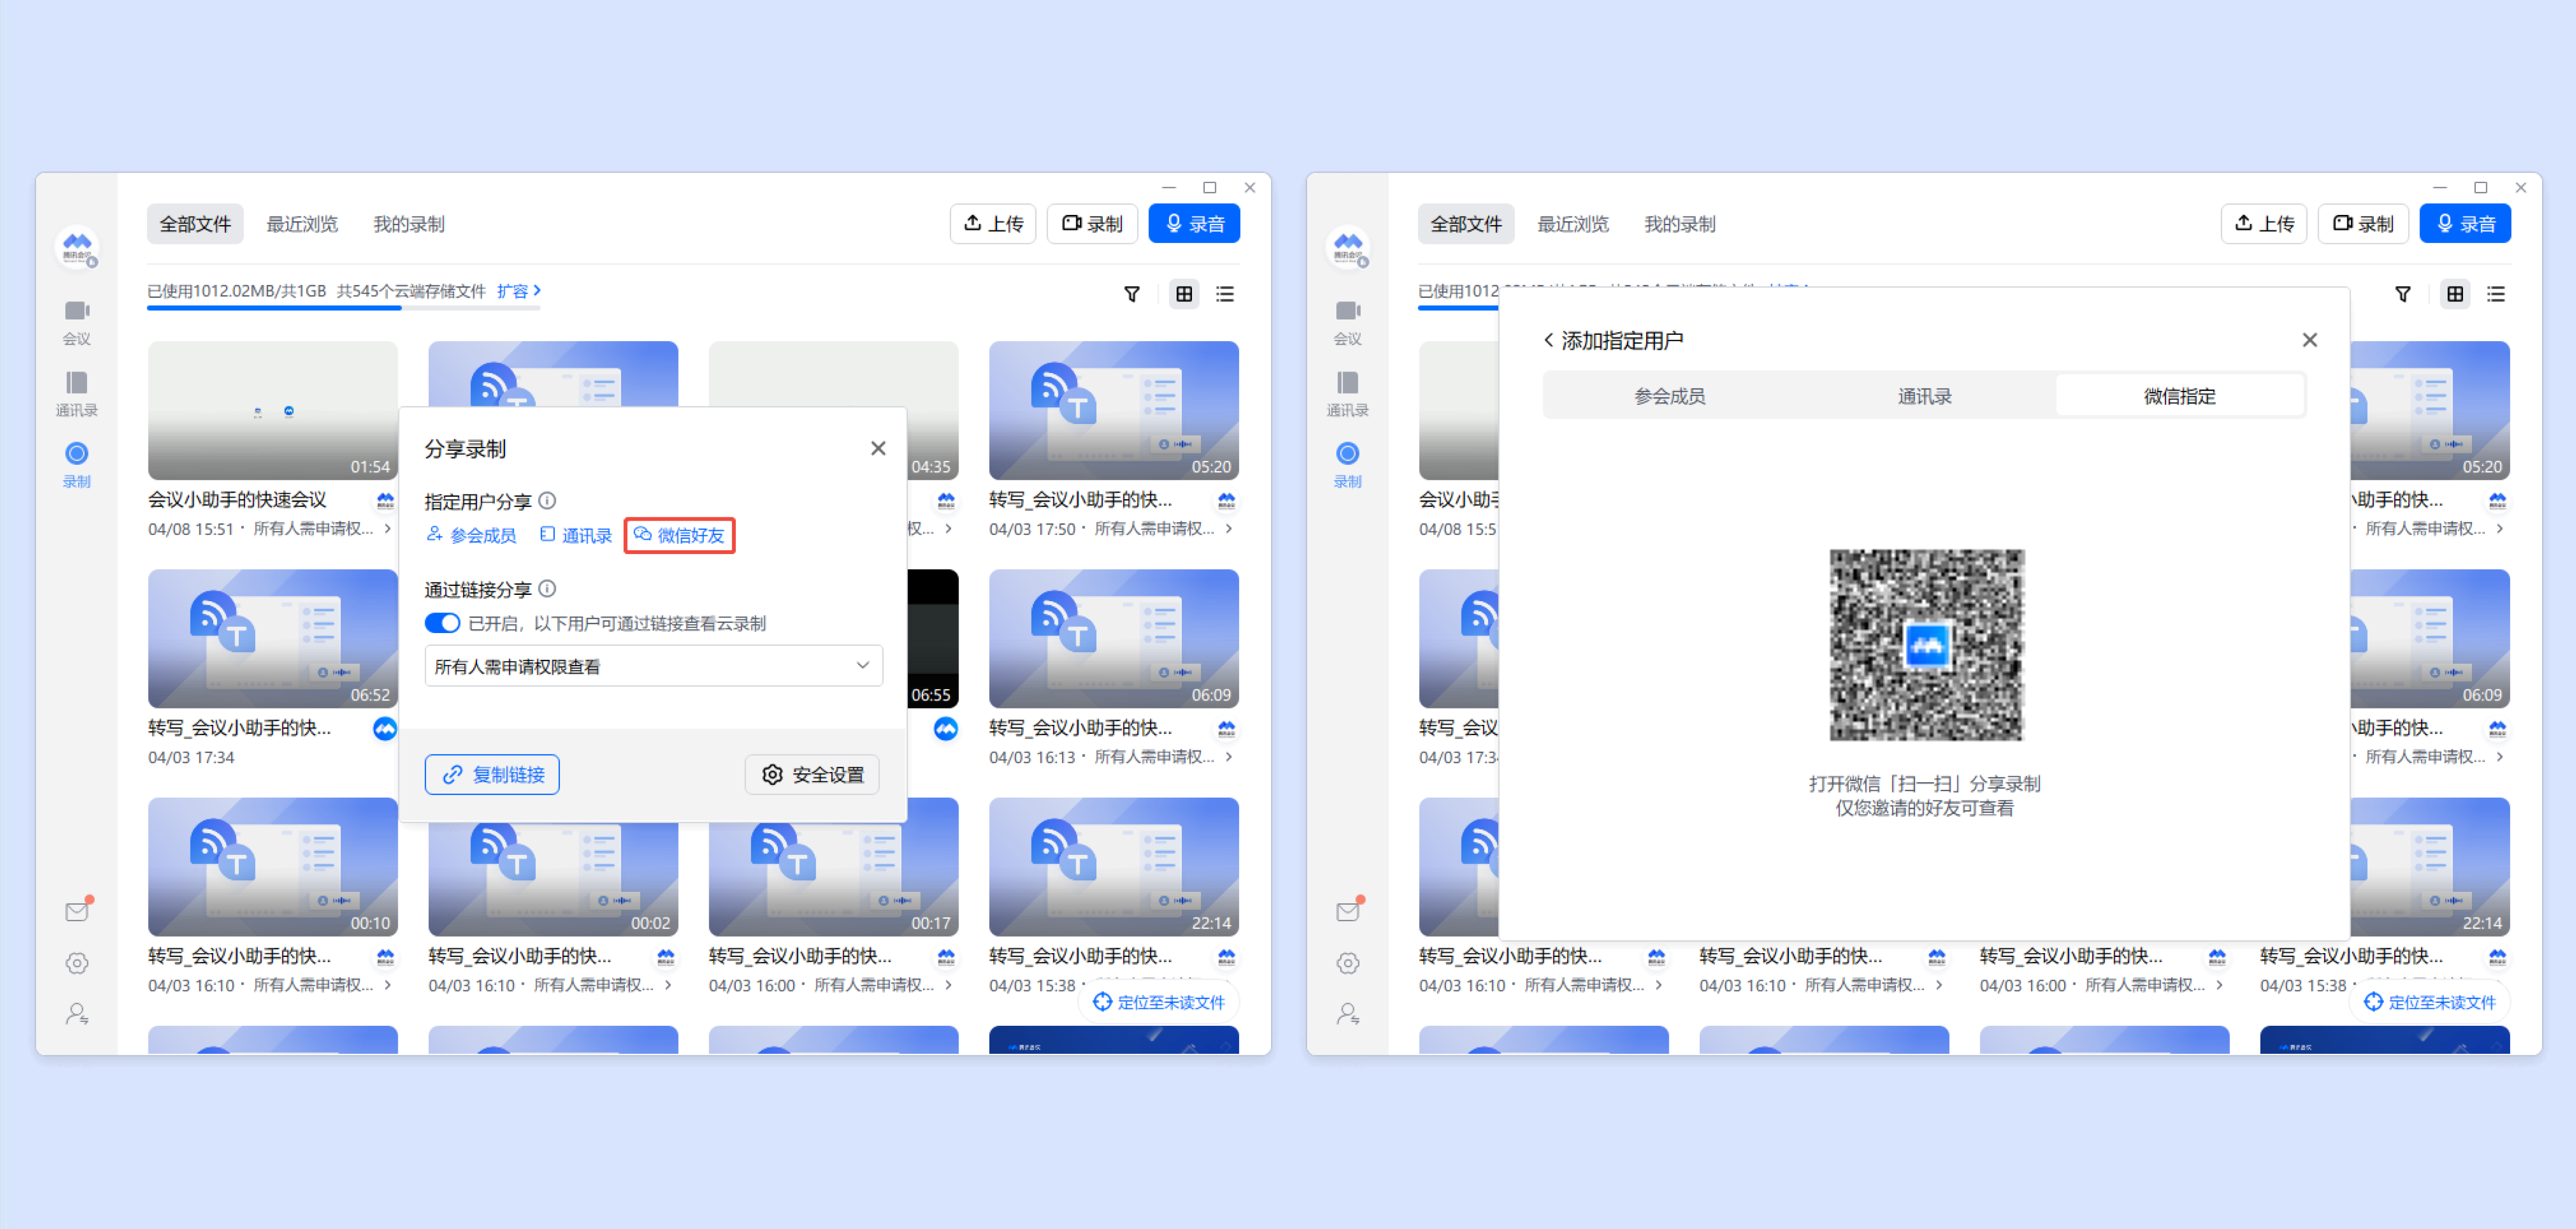Click the profile avatar in right window
The width and height of the screenshot is (2576, 1229).
(1348, 247)
